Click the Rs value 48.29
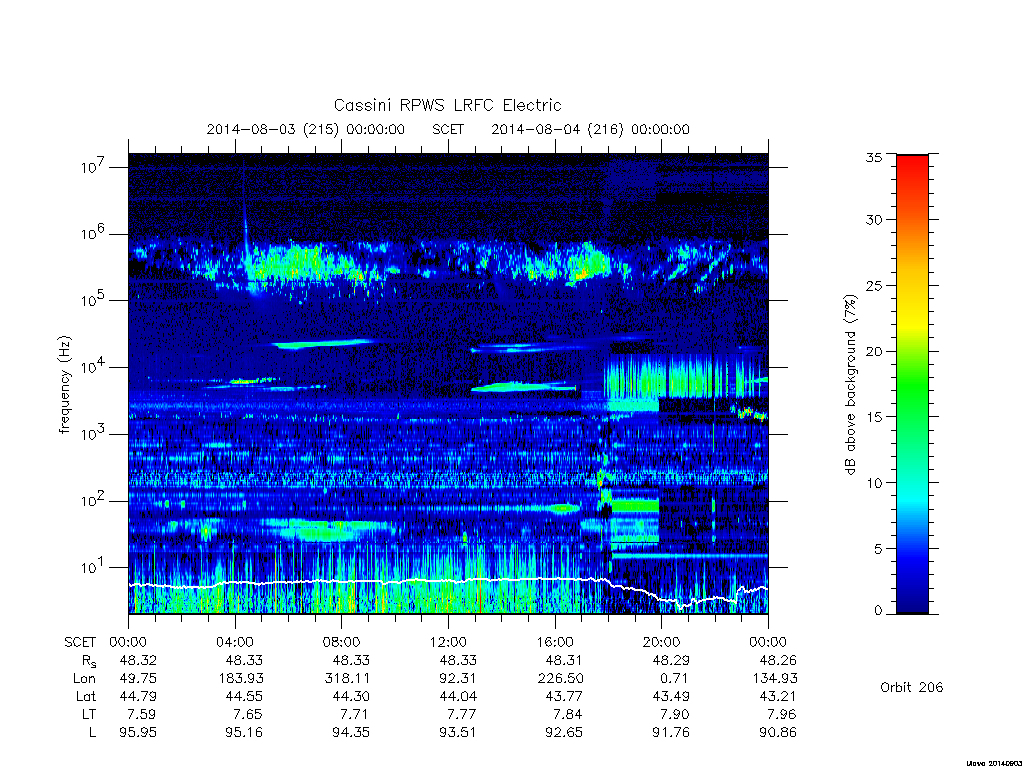1024x768 pixels. click(671, 660)
